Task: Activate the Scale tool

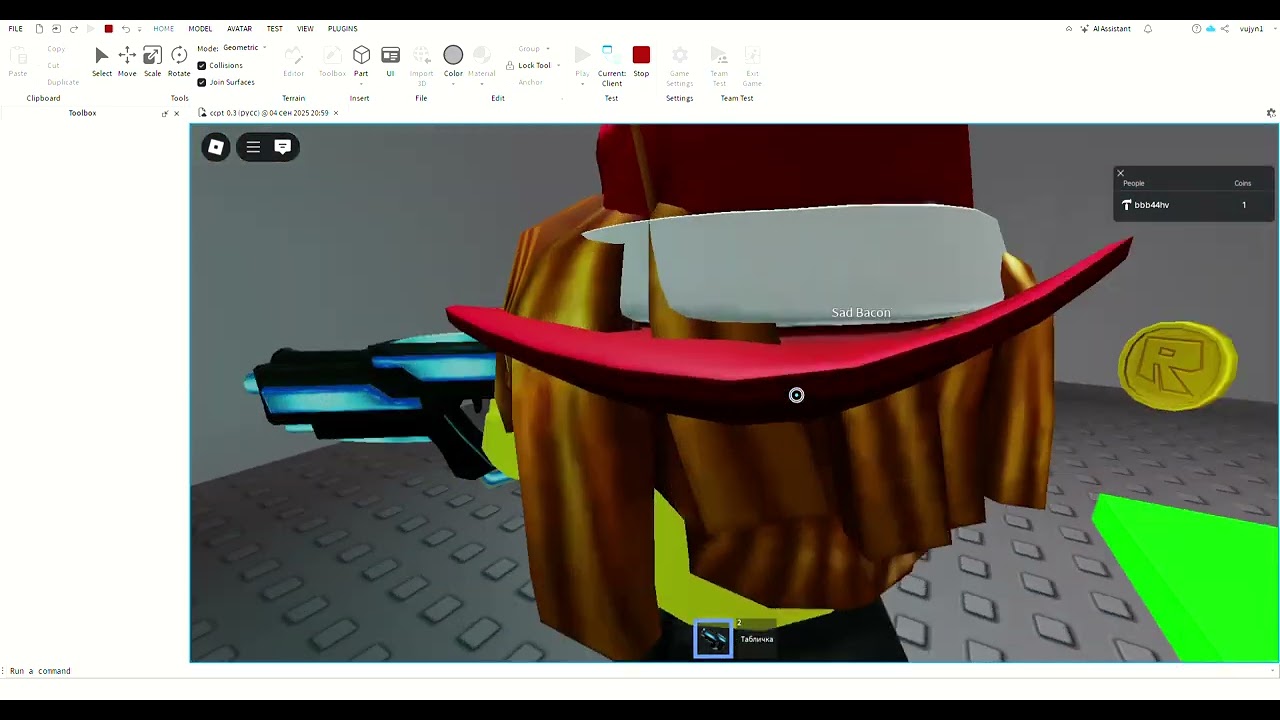Action: tap(152, 61)
